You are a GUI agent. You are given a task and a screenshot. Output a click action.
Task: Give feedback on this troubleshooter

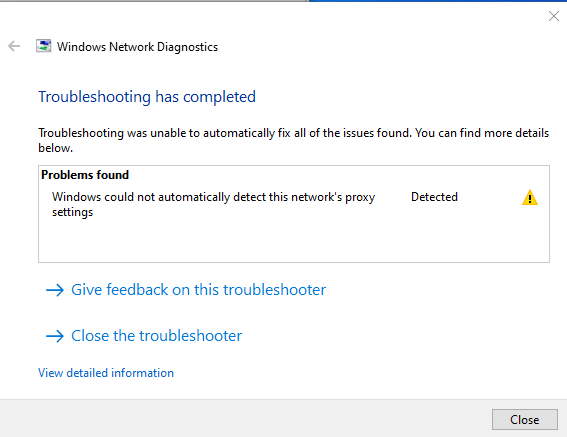click(x=186, y=290)
